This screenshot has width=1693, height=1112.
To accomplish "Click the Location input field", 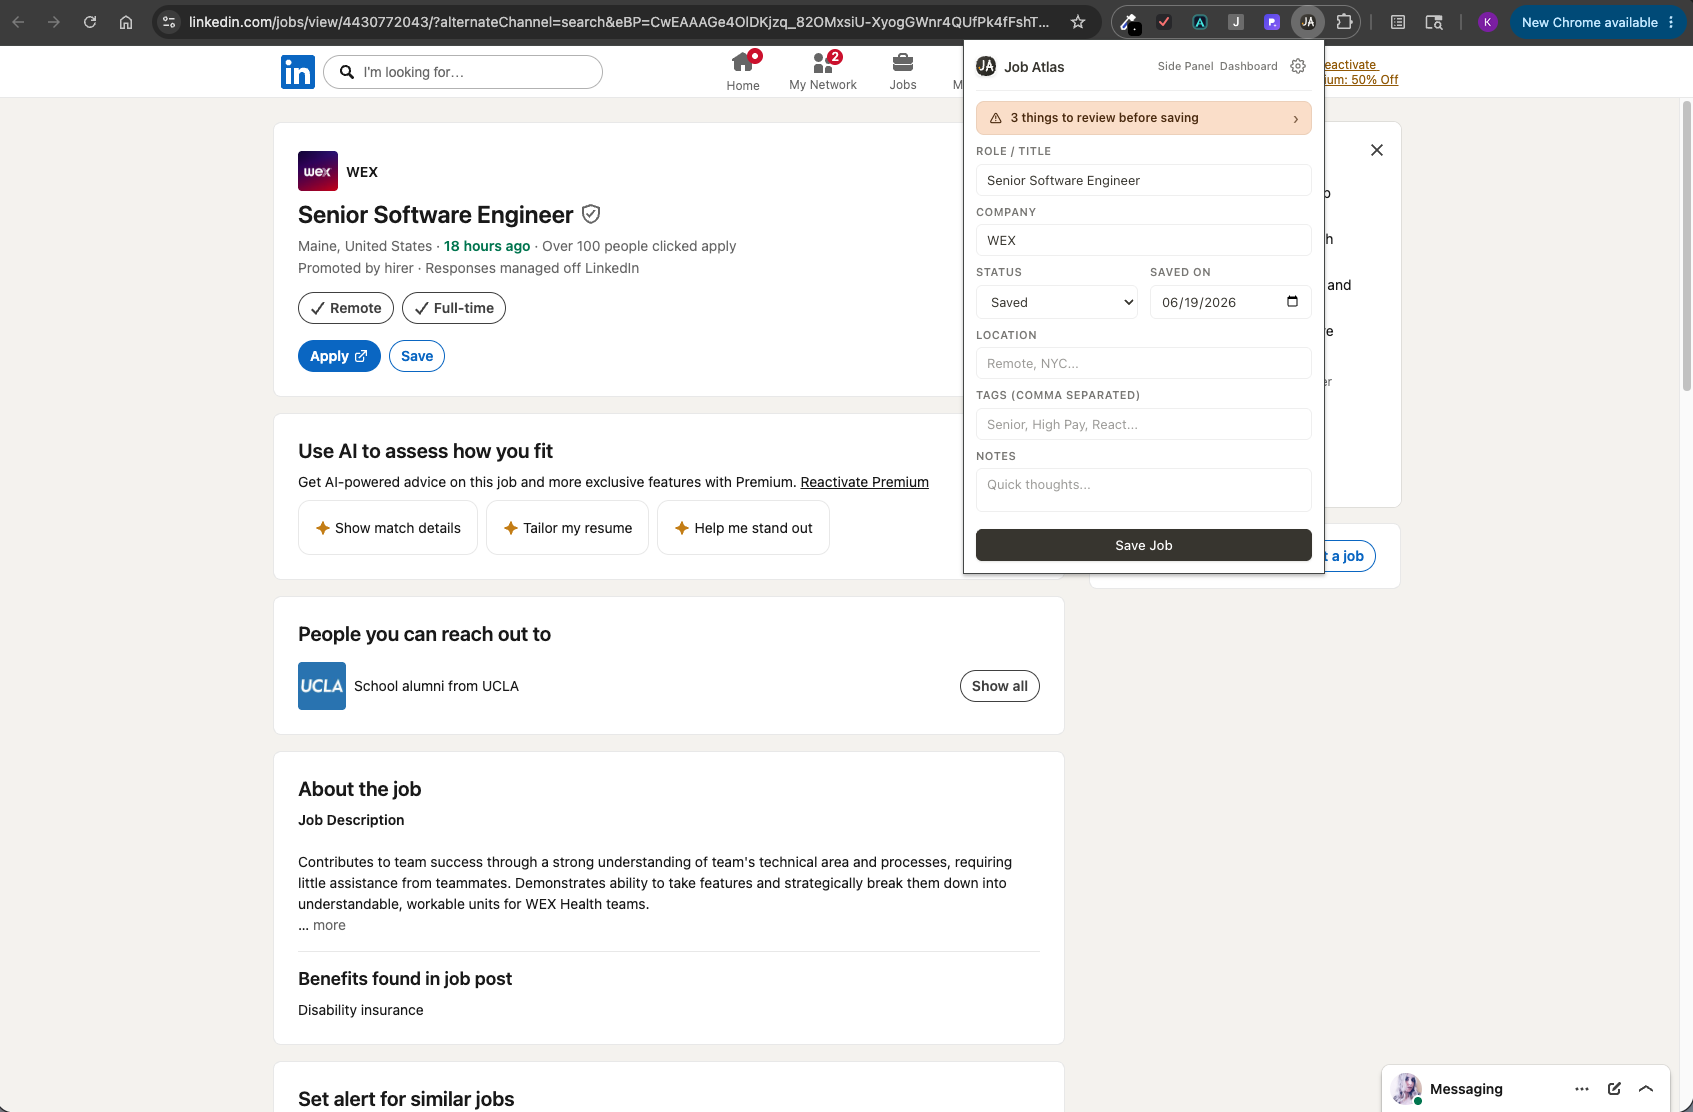I will point(1143,363).
